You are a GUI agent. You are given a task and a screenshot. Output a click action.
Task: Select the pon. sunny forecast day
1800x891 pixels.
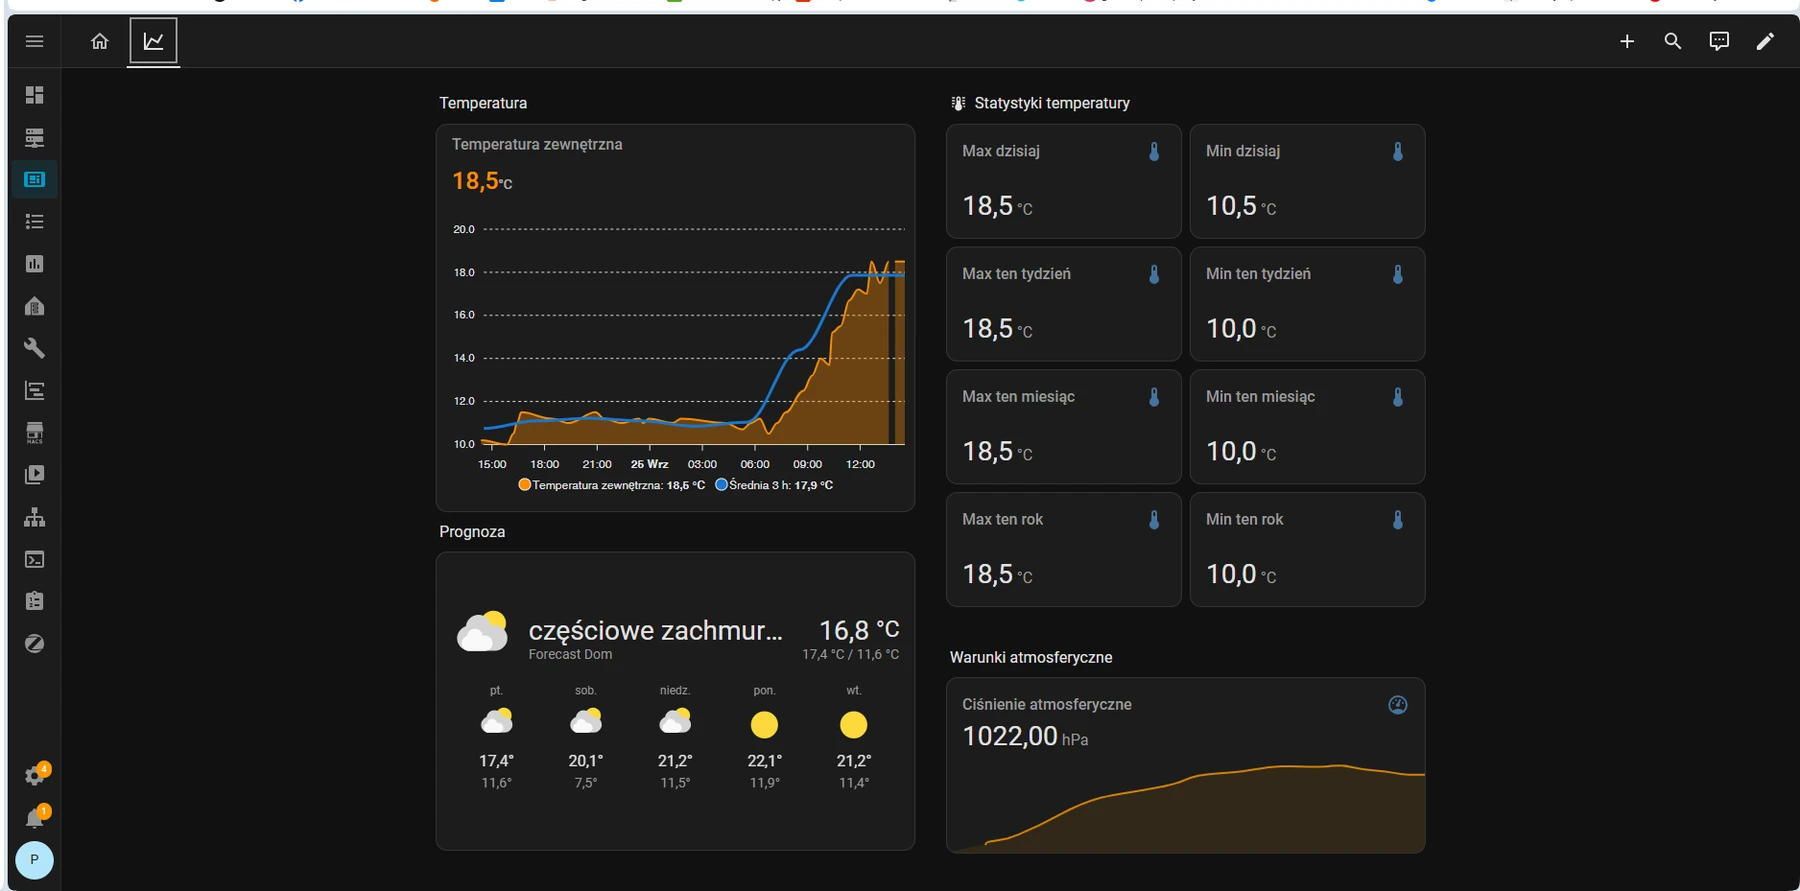pyautogui.click(x=764, y=738)
